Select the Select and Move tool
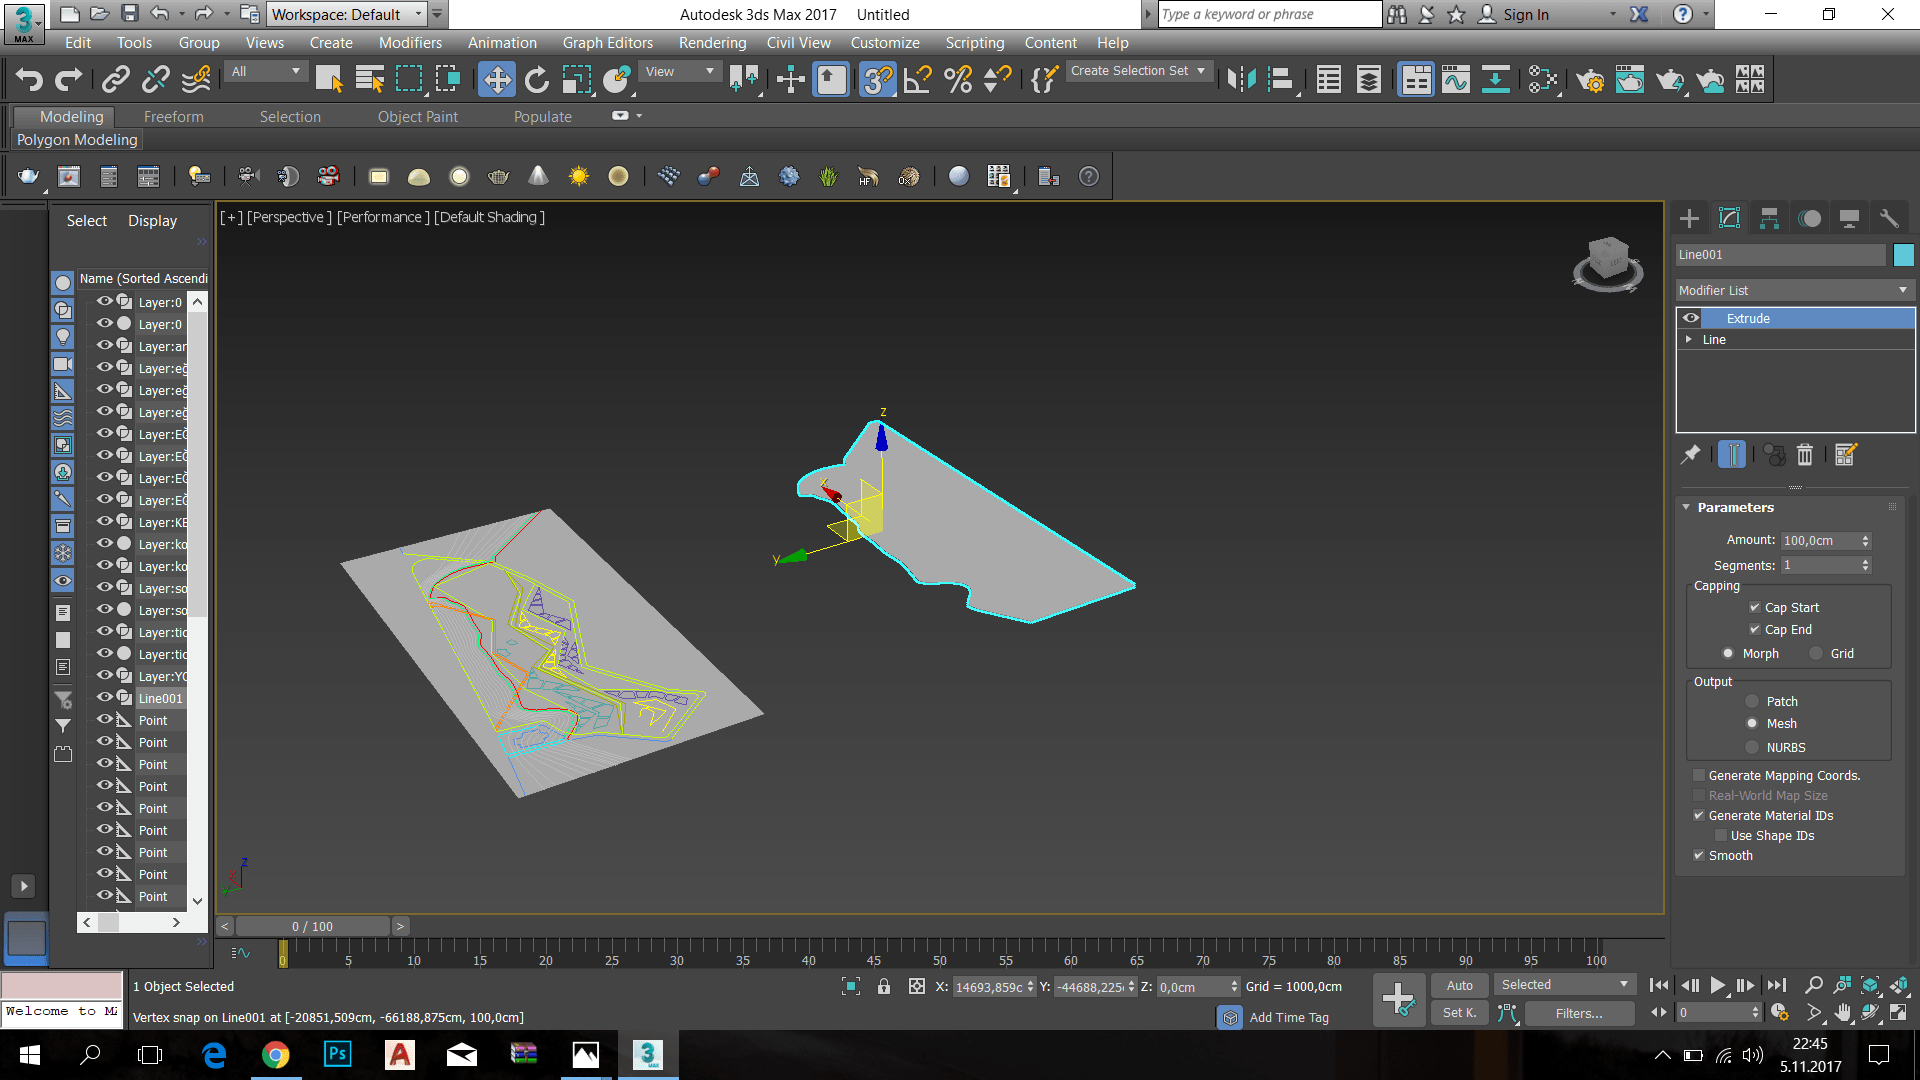Image resolution: width=1920 pixels, height=1080 pixels. pos(496,80)
